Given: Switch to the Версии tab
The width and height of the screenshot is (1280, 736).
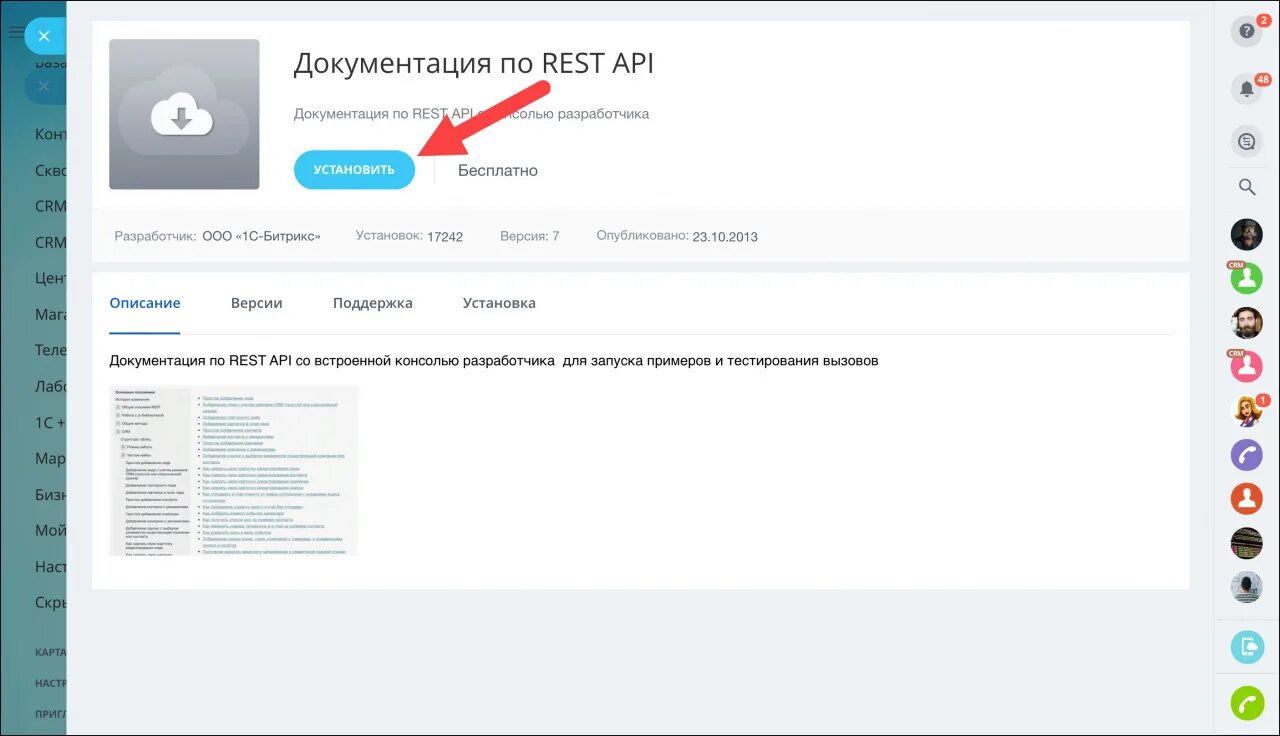Looking at the screenshot, I should tap(257, 303).
